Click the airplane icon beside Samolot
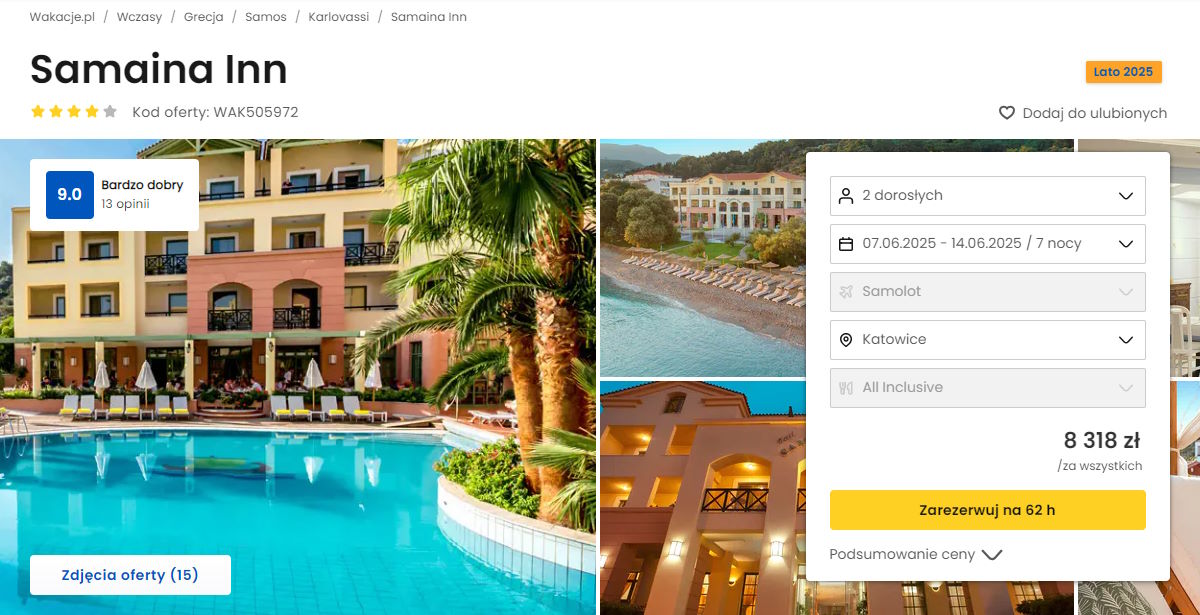 click(846, 292)
